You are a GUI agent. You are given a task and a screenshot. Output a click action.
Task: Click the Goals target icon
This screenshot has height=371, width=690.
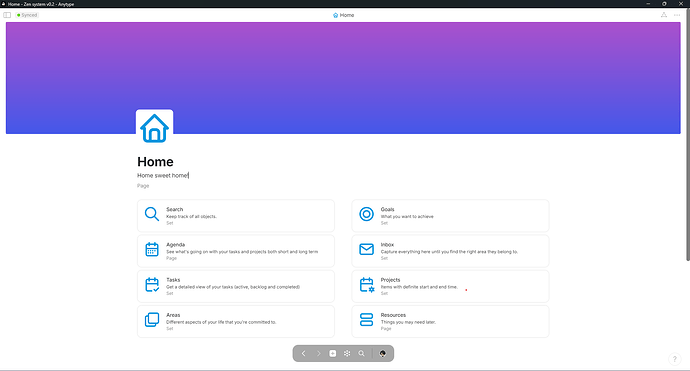tap(366, 214)
